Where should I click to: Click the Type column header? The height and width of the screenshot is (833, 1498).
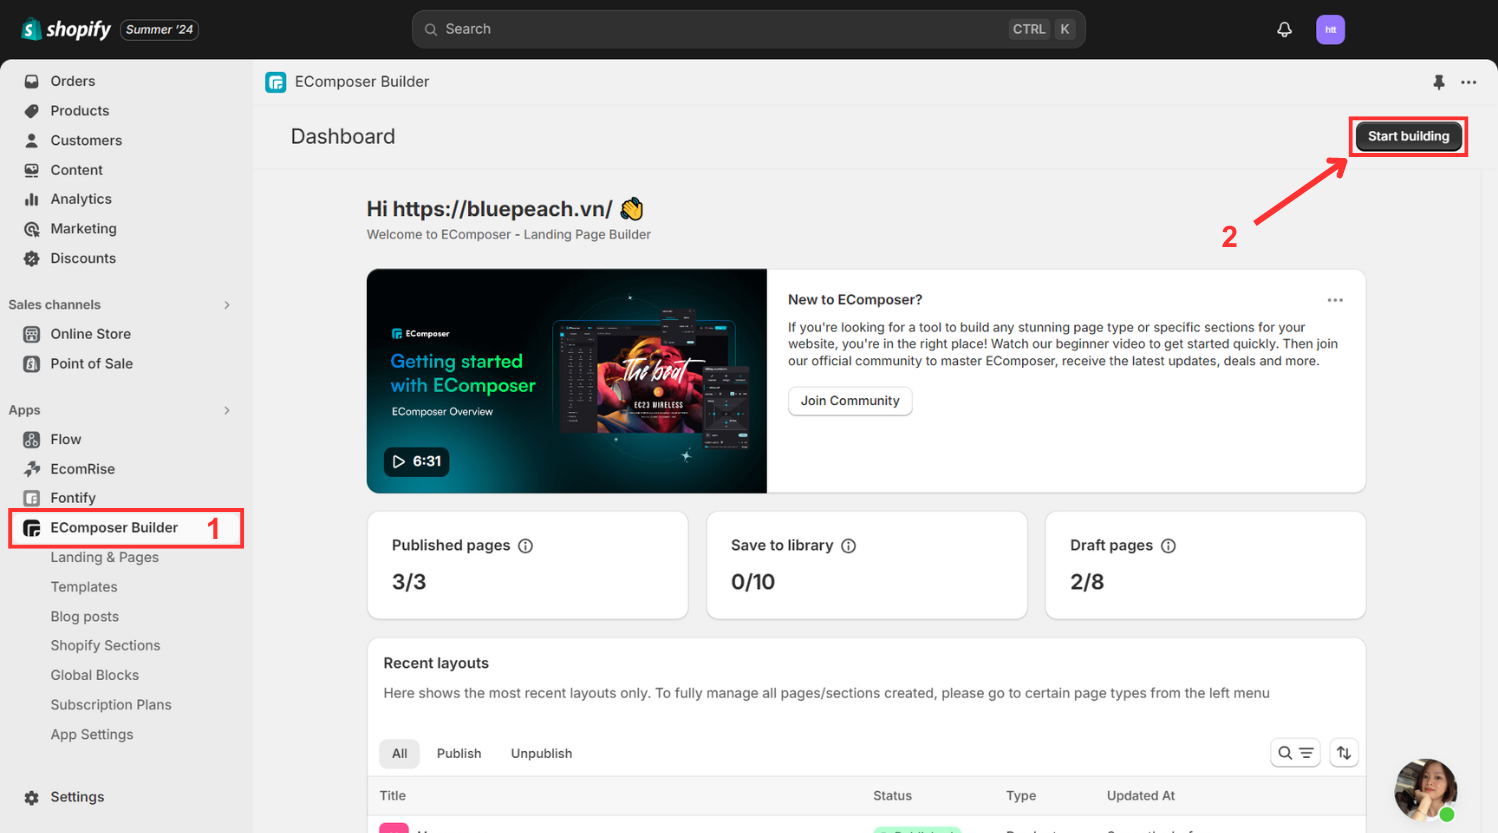tap(1021, 796)
